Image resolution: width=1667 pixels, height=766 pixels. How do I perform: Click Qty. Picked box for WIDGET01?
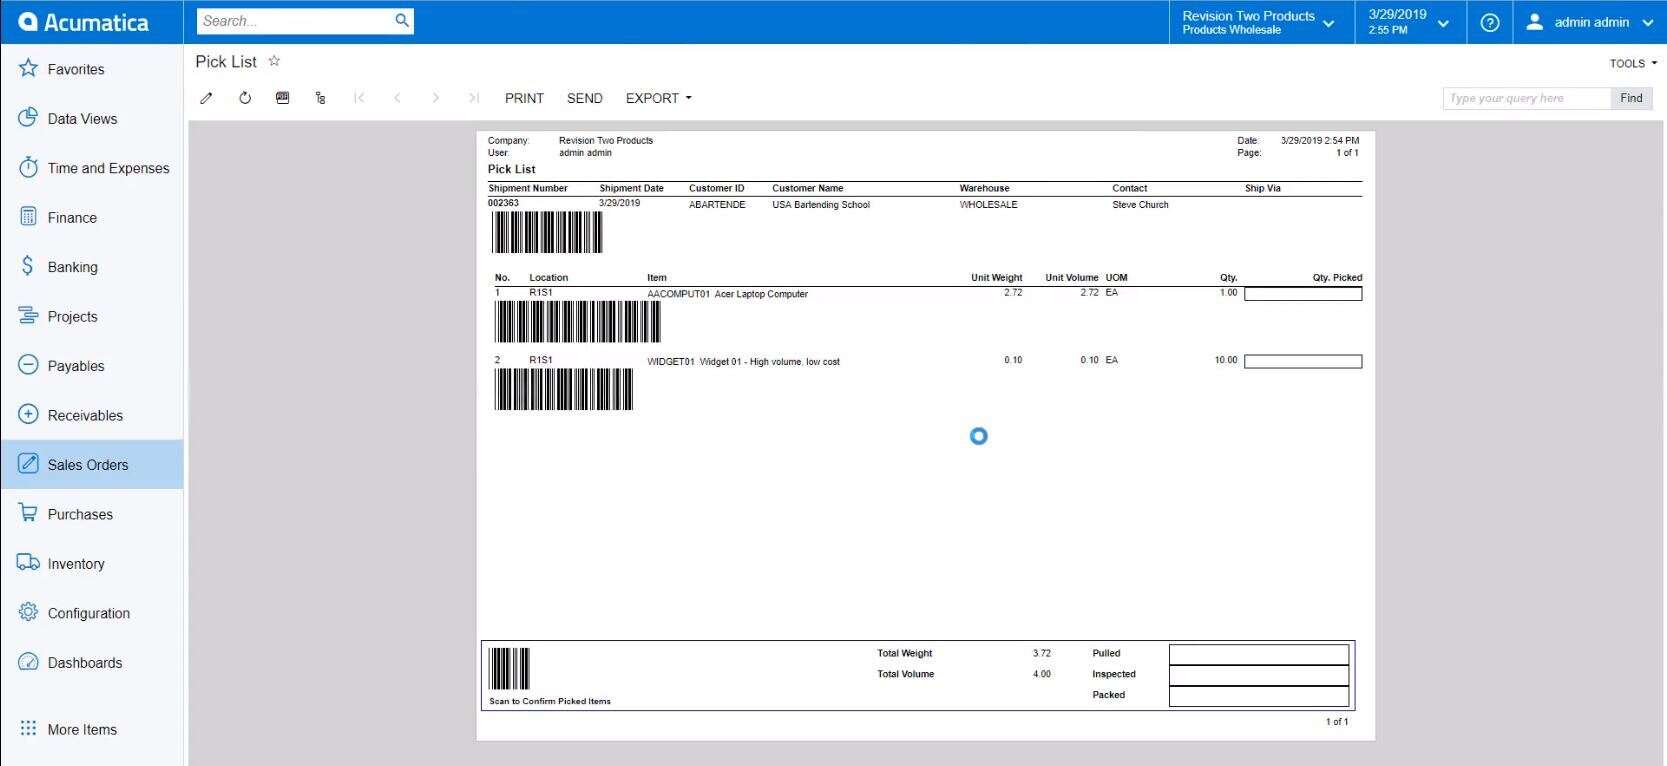coord(1303,362)
